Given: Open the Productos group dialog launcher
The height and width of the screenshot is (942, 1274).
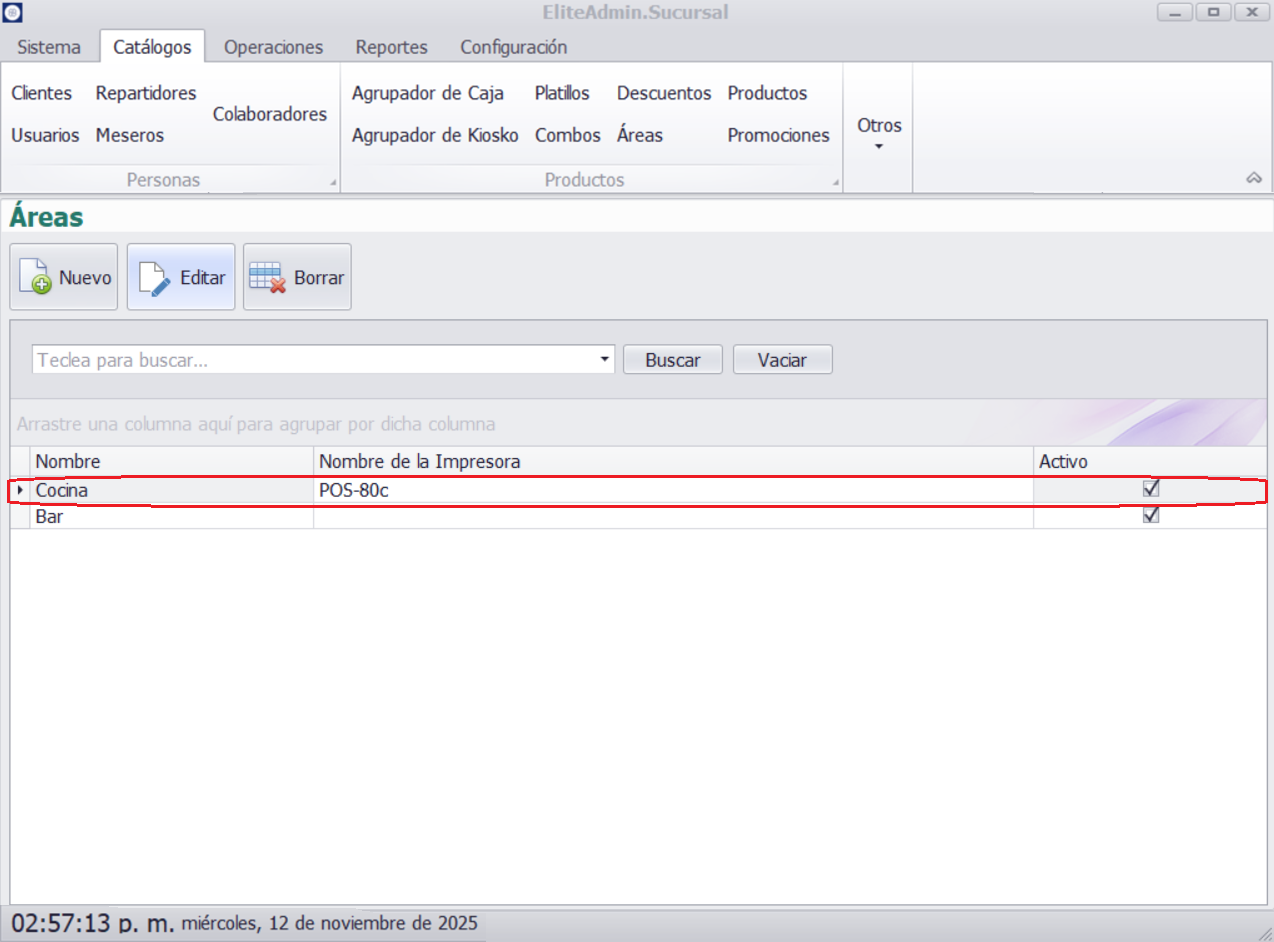Looking at the screenshot, I should click(x=835, y=183).
